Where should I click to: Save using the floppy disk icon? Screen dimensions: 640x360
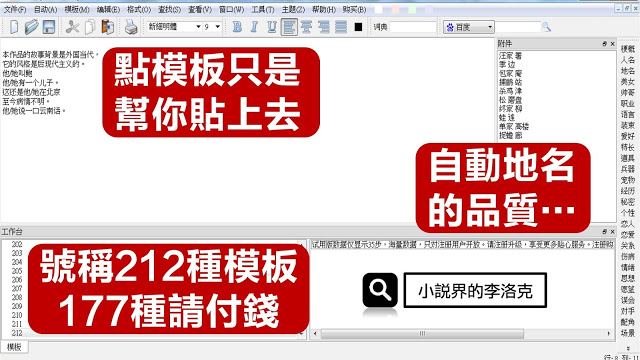tap(49, 27)
